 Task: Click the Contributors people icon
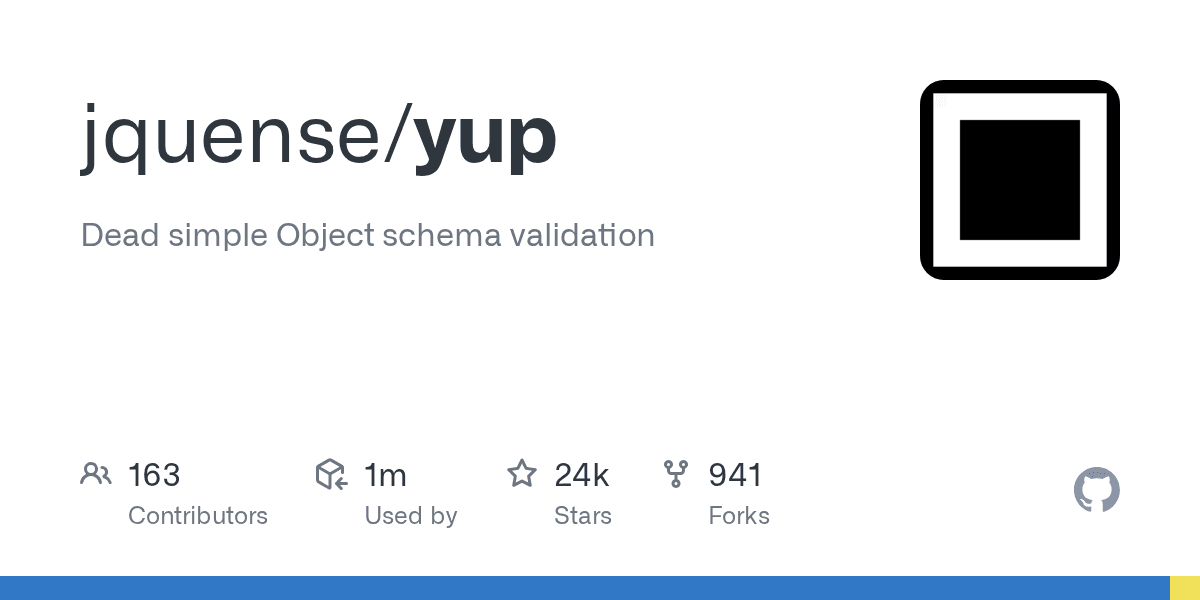[95, 474]
